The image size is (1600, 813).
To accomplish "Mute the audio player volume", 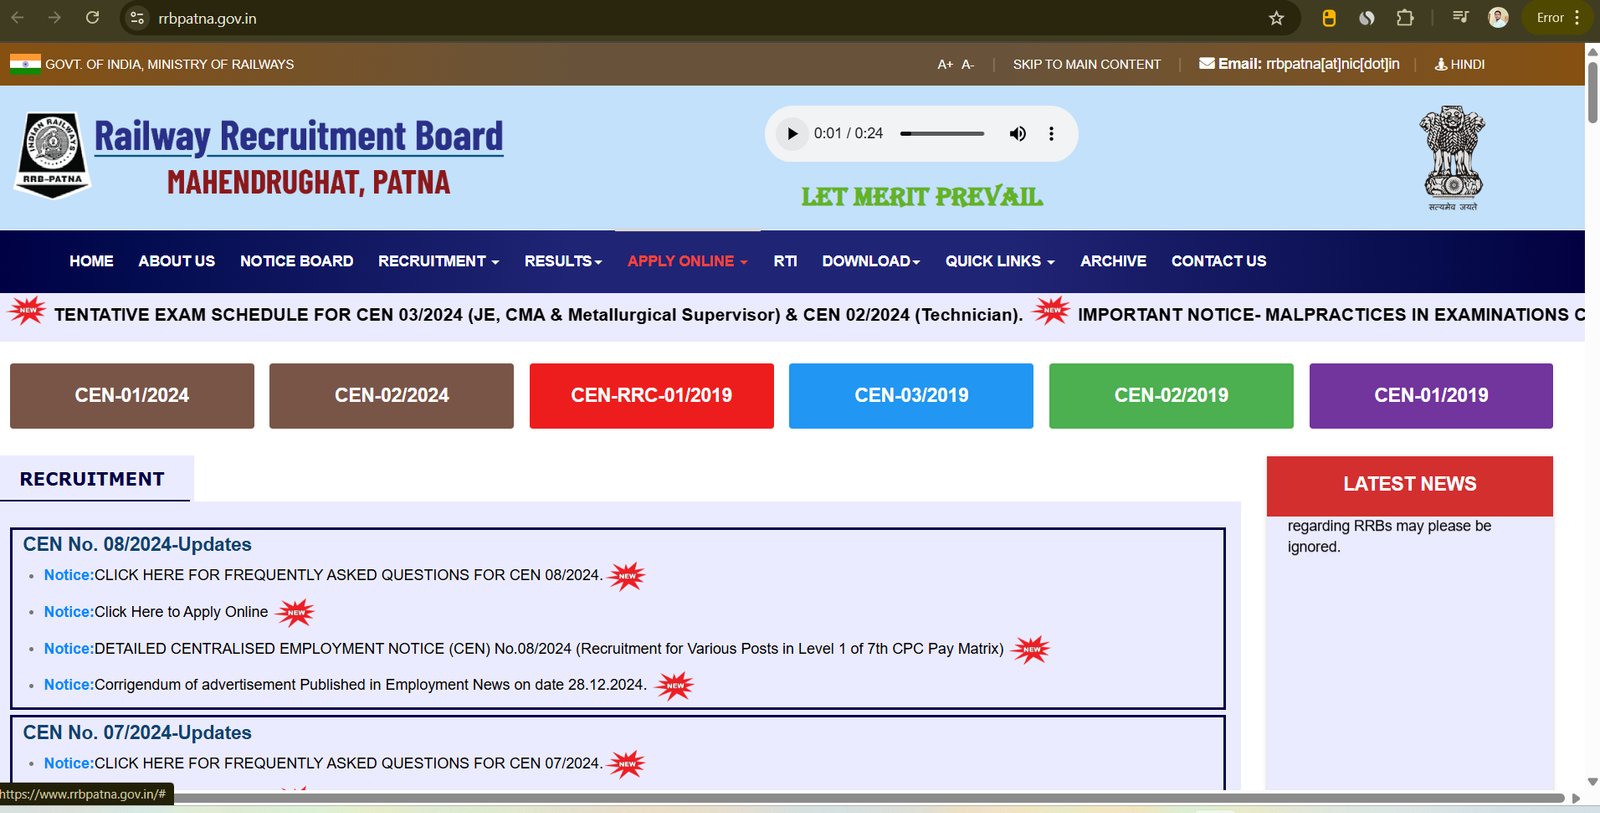I will pyautogui.click(x=1017, y=133).
